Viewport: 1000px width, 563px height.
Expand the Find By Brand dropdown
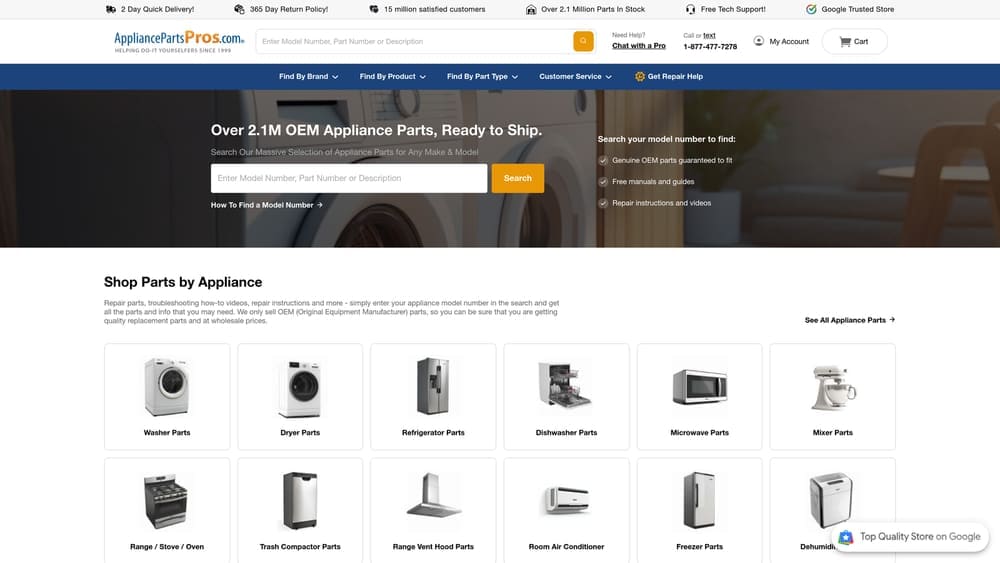pyautogui.click(x=308, y=76)
